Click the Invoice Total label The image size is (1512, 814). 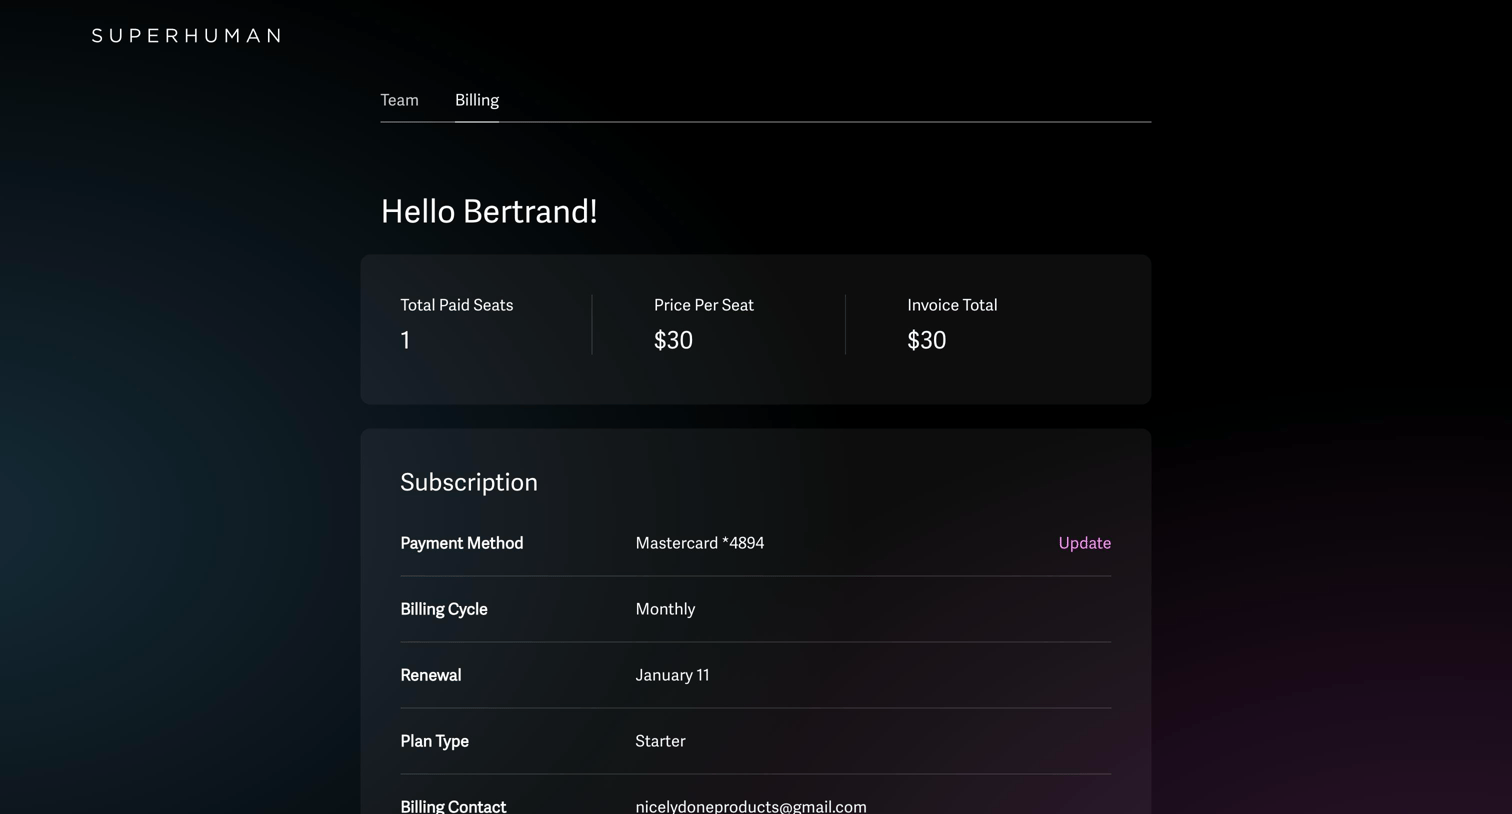[x=952, y=305]
